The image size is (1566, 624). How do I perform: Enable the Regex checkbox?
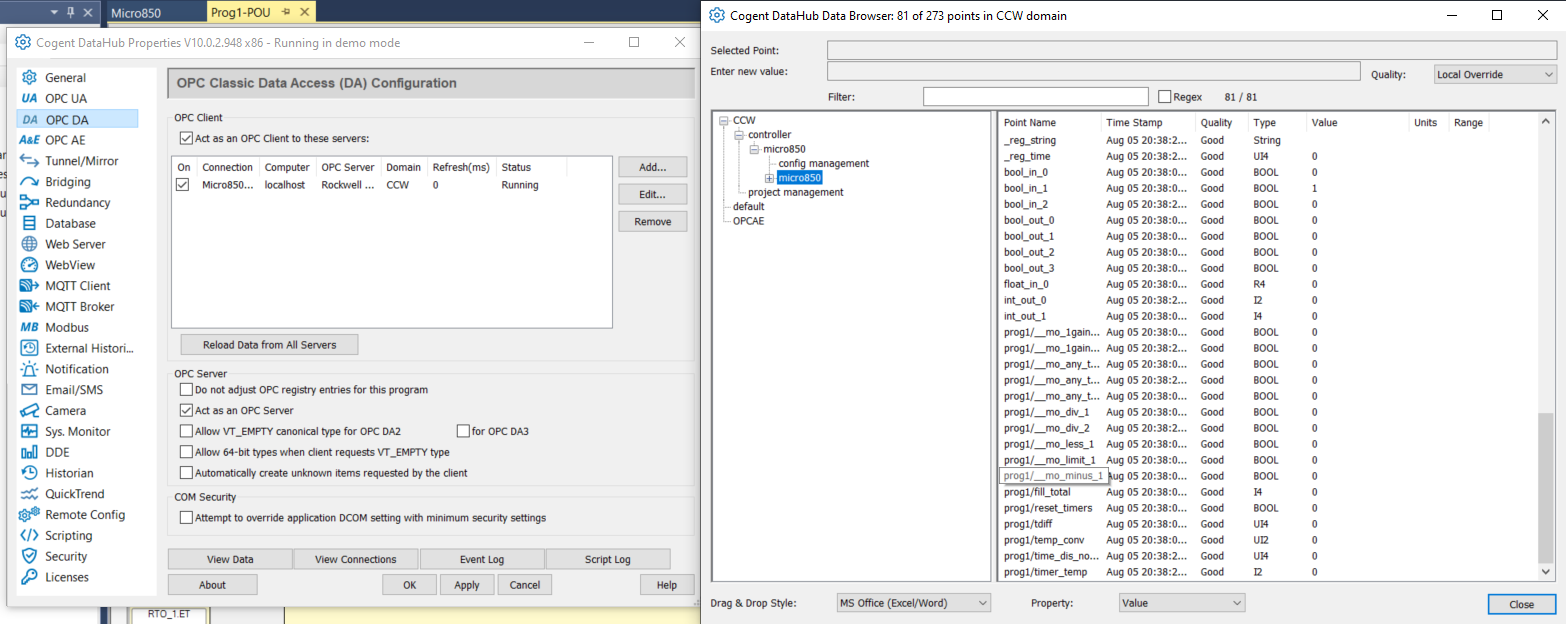pyautogui.click(x=1164, y=97)
